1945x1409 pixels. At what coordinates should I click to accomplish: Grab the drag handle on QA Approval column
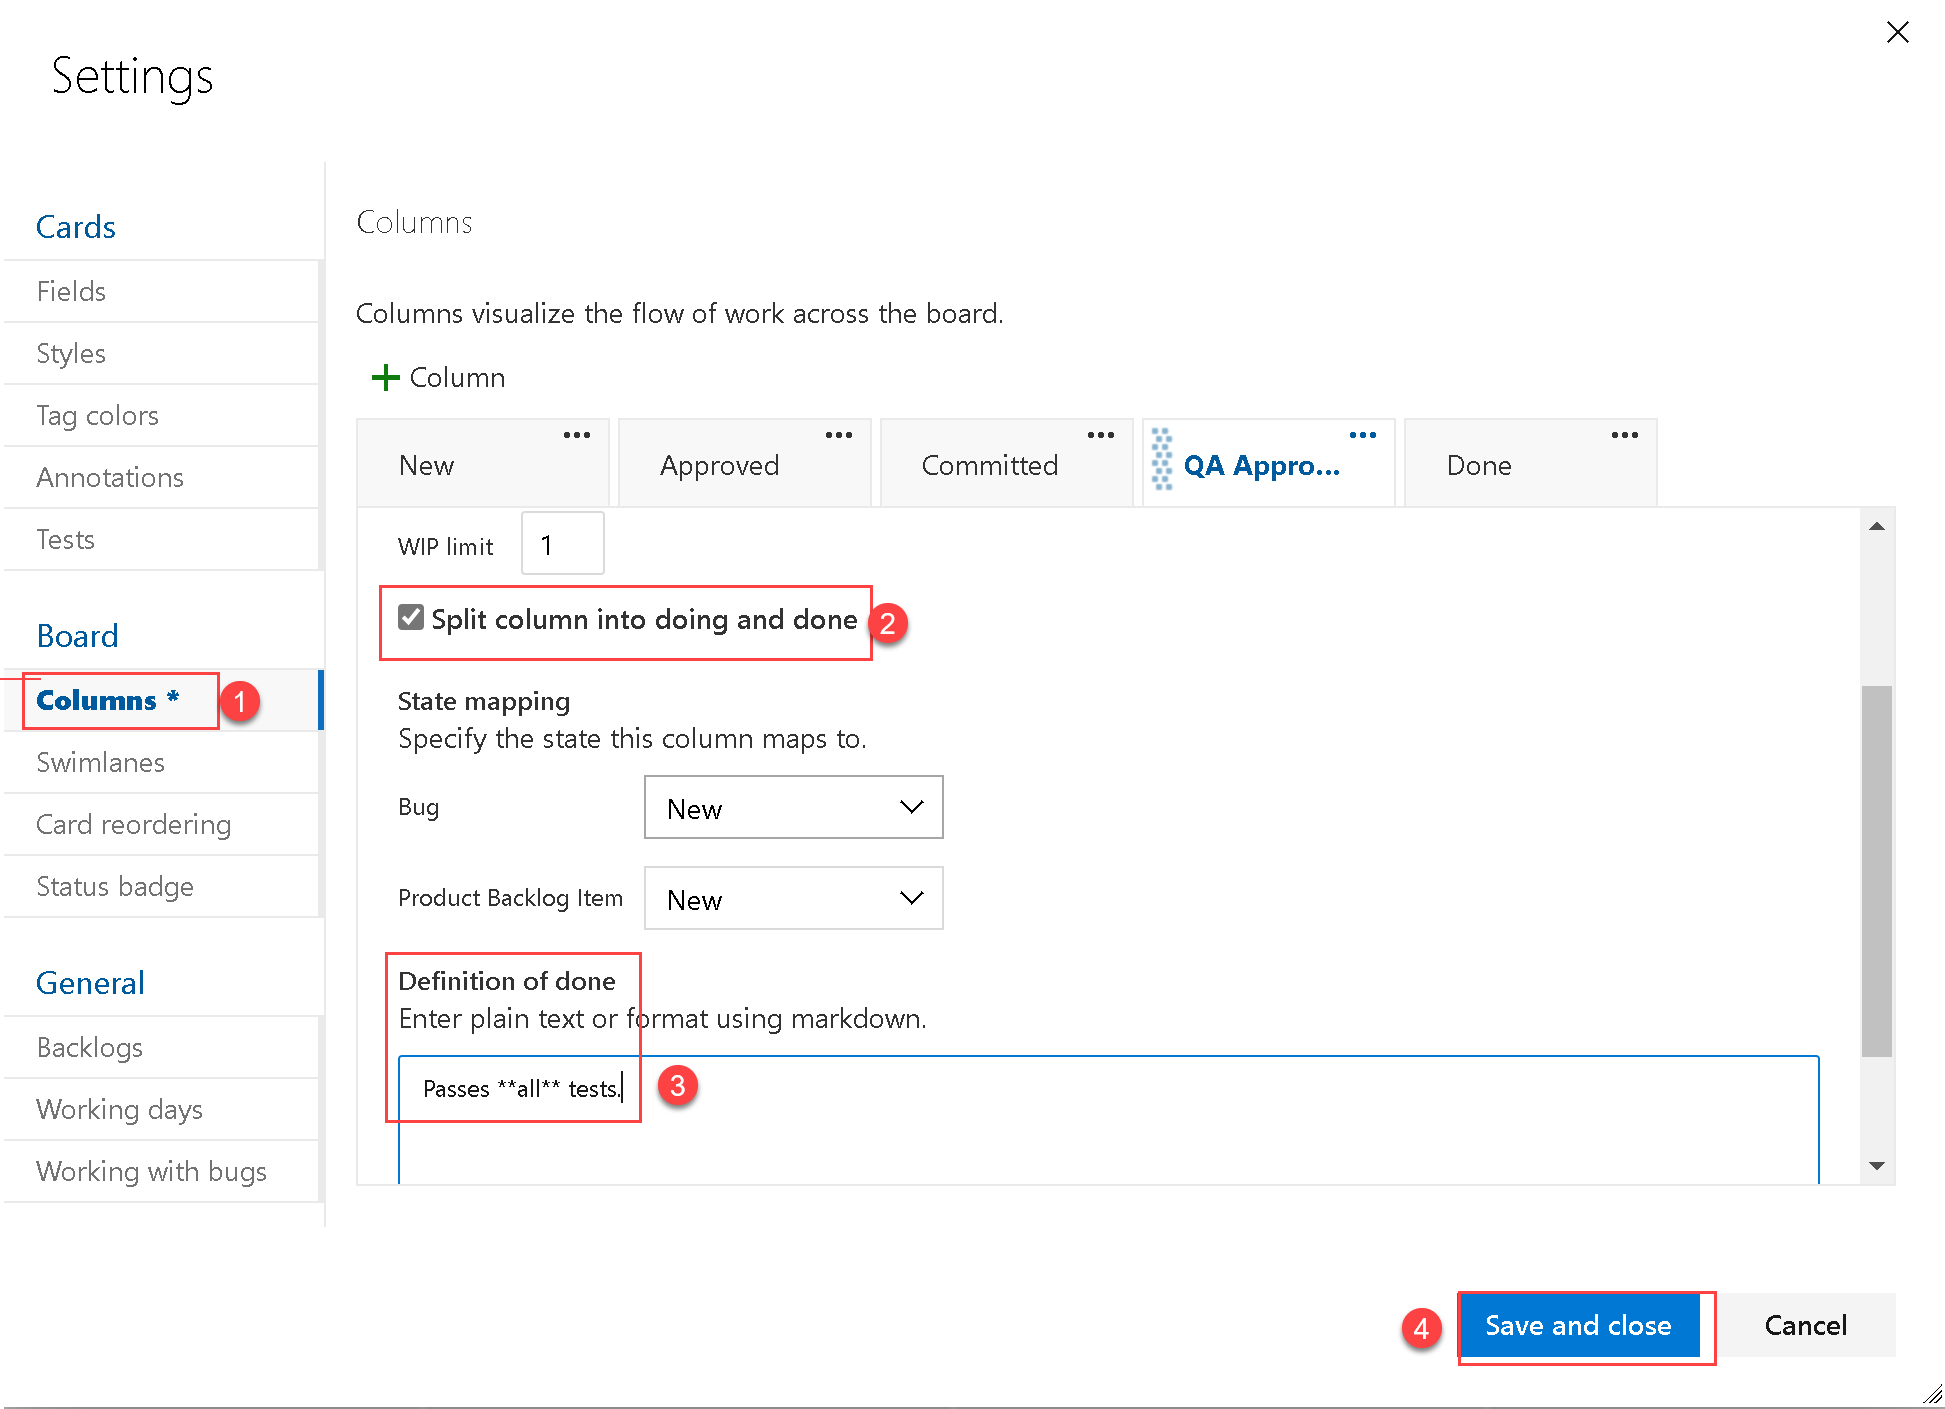click(1161, 460)
